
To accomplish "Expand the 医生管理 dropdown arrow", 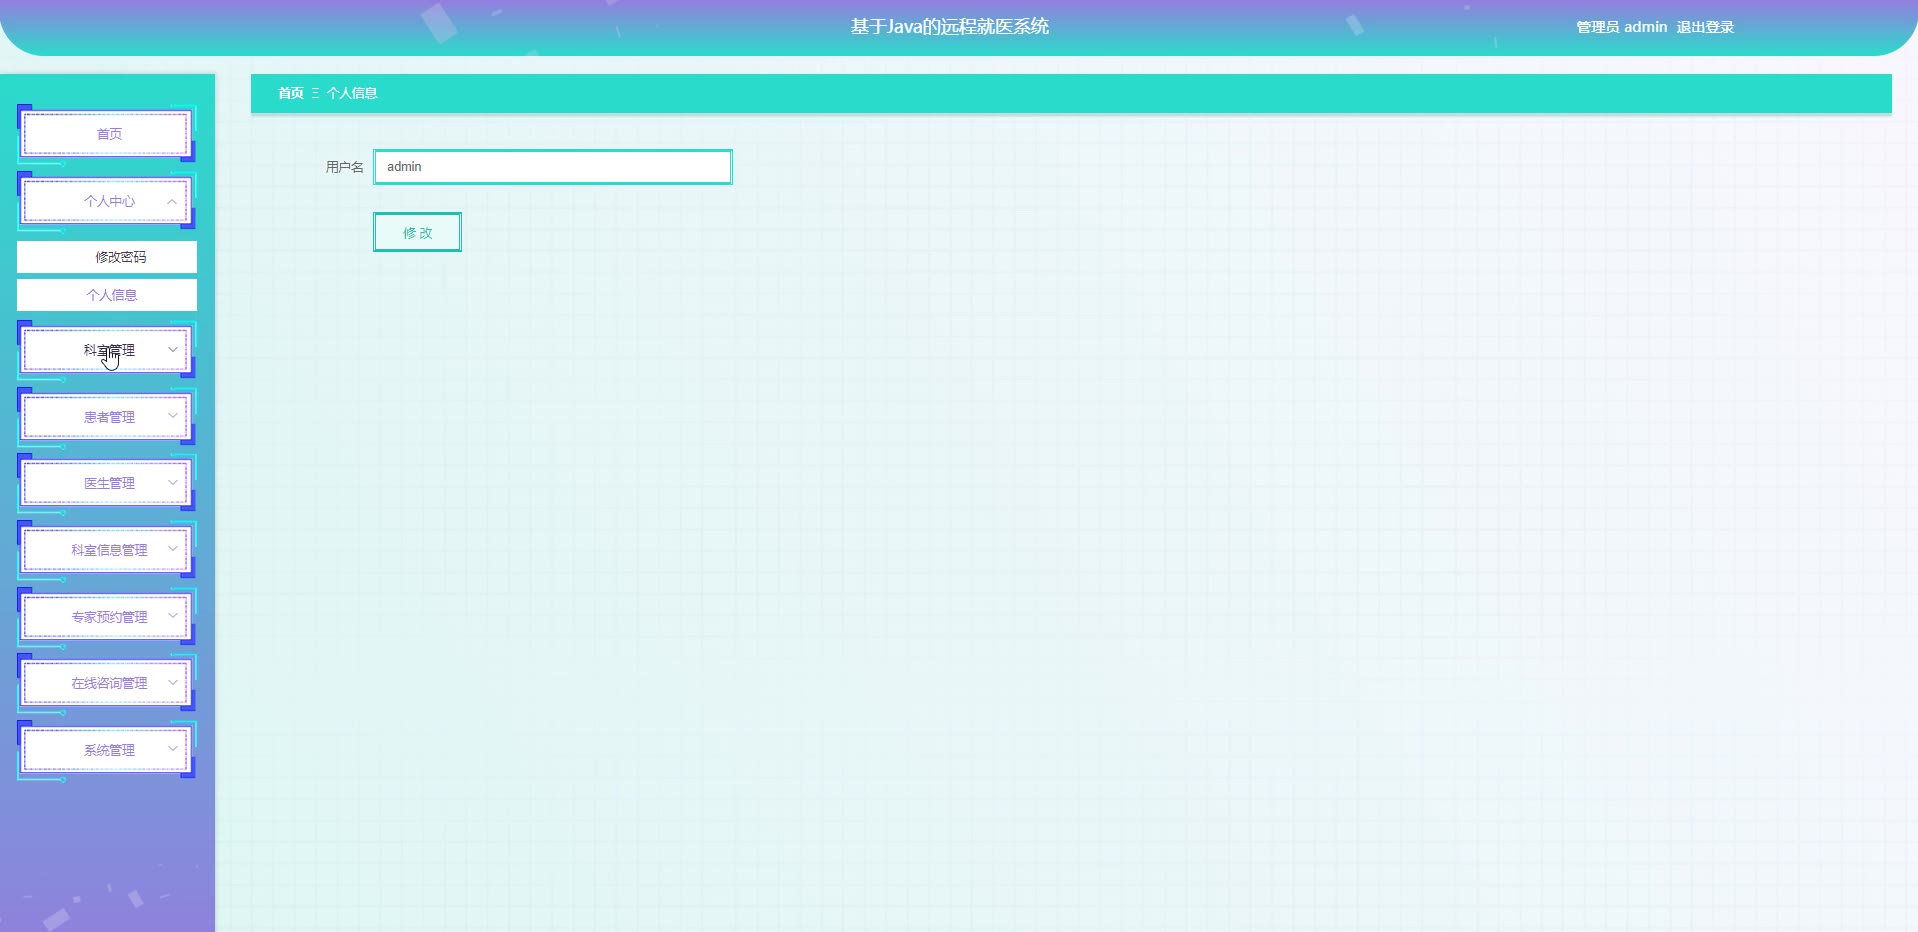I will 172,483.
